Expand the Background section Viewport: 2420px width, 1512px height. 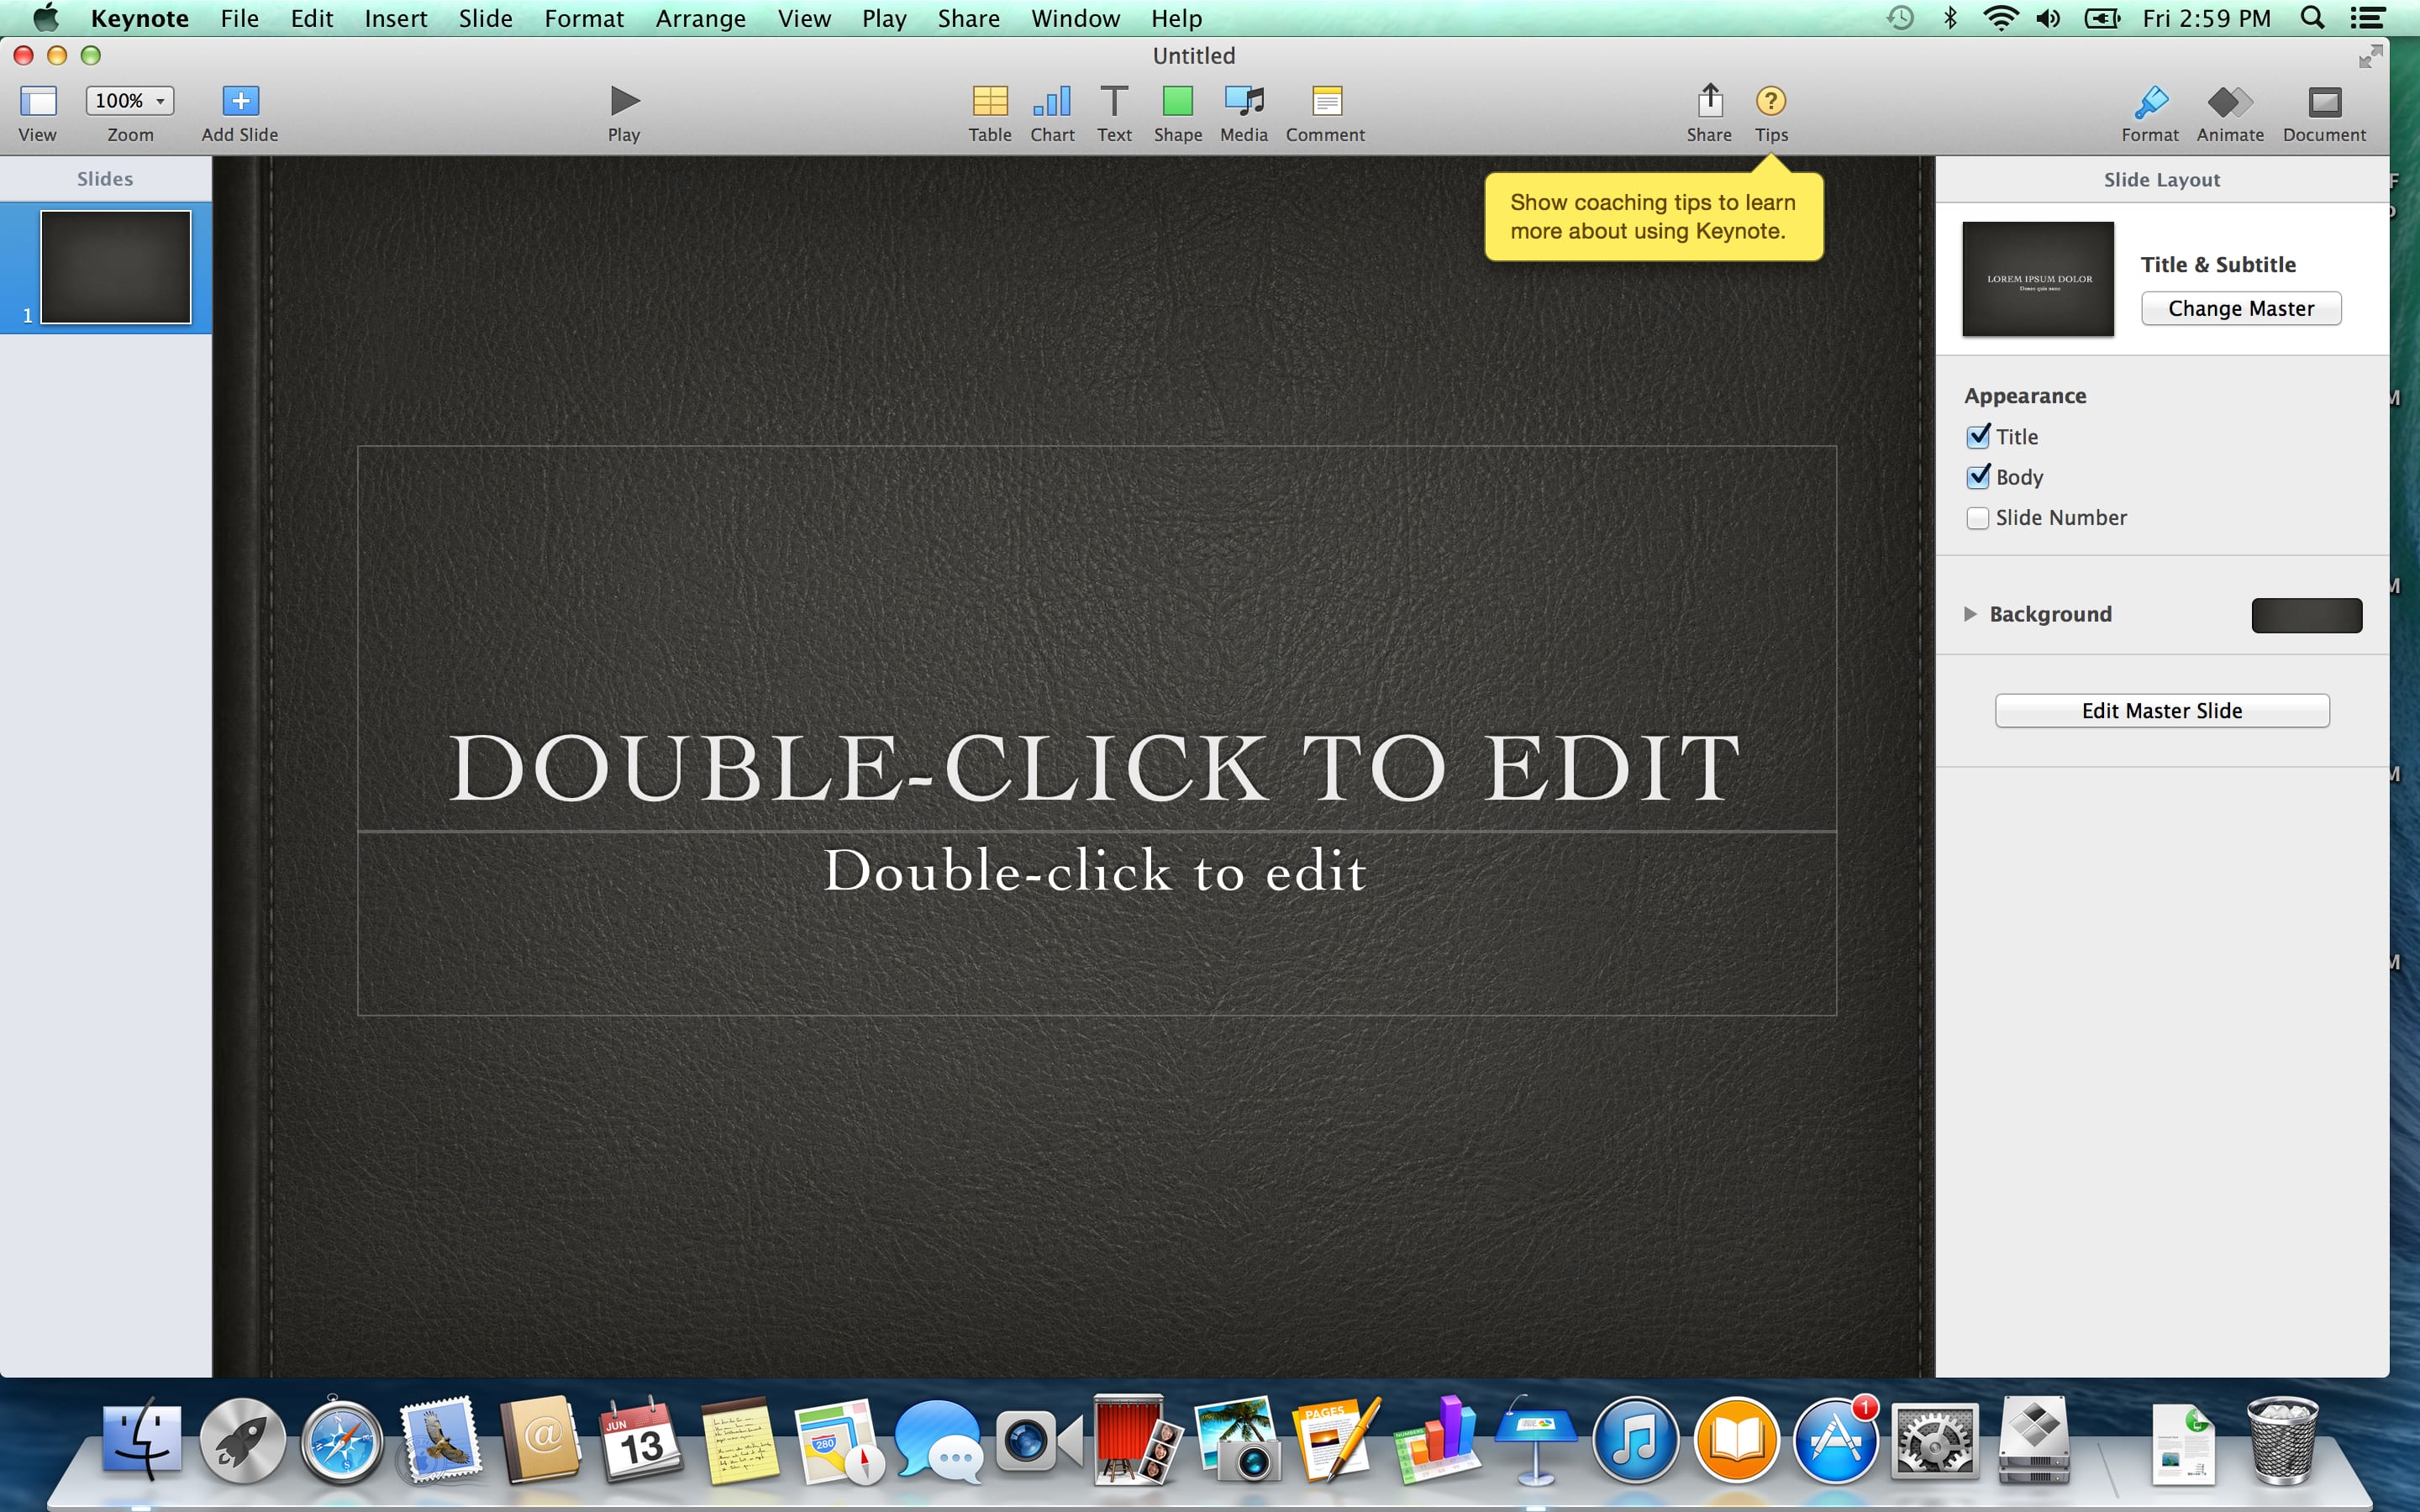coord(1970,614)
